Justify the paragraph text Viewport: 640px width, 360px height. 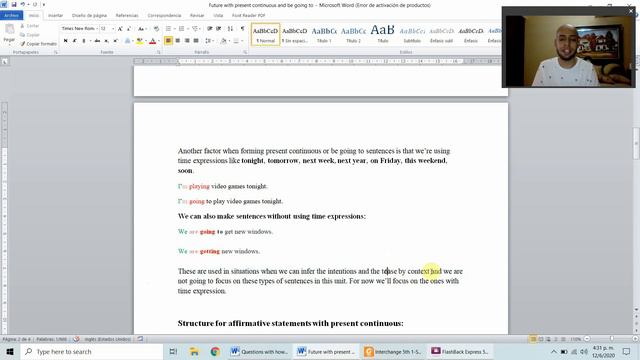196,41
